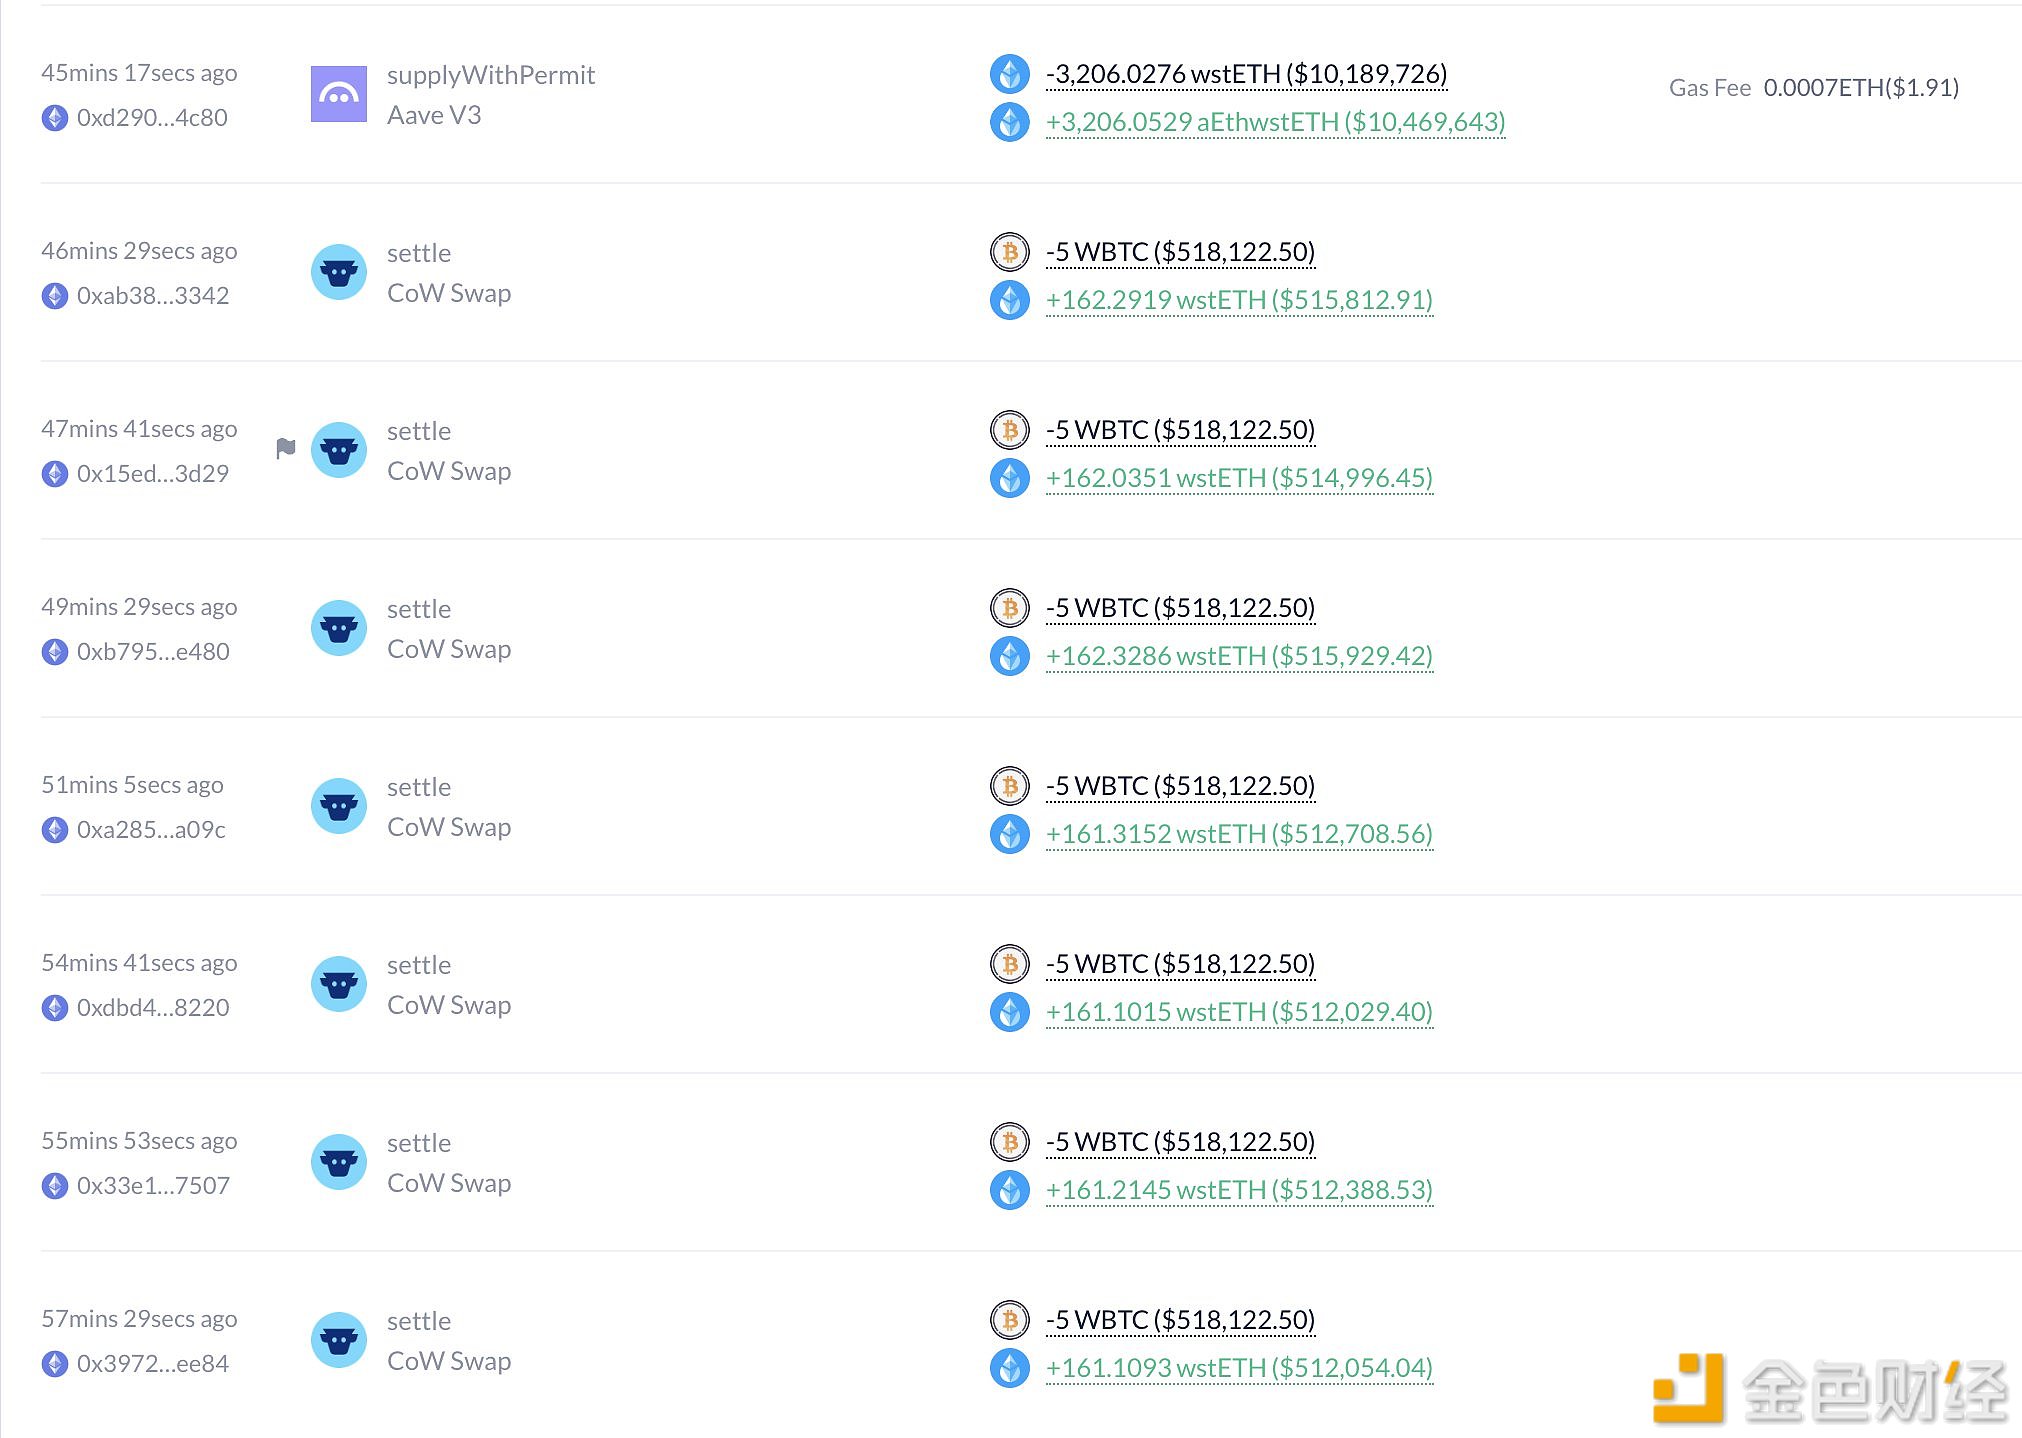2022x1438 pixels.
Task: Open transaction hash 0xb795...e480
Action: [153, 652]
